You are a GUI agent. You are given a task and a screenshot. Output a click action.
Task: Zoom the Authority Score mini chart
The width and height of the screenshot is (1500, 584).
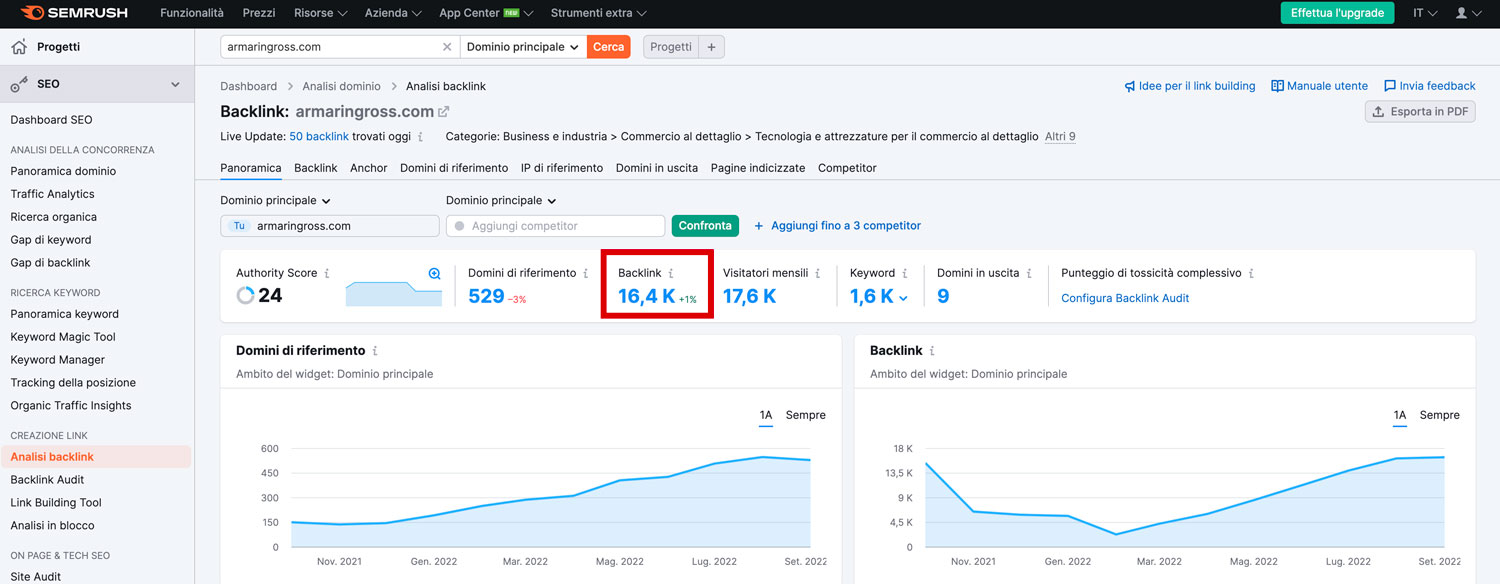pos(434,273)
